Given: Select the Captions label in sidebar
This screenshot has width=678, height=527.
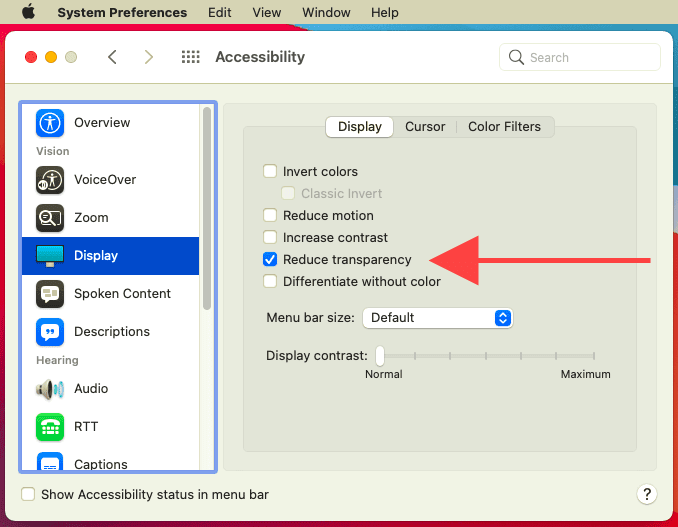Looking at the screenshot, I should [x=101, y=464].
